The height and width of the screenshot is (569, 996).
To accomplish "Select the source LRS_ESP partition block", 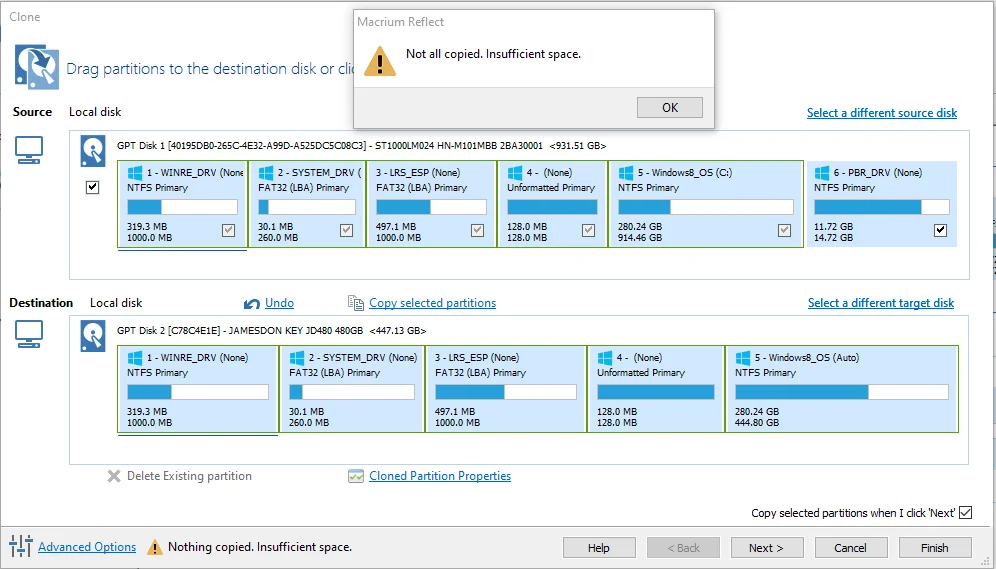I will coord(431,204).
